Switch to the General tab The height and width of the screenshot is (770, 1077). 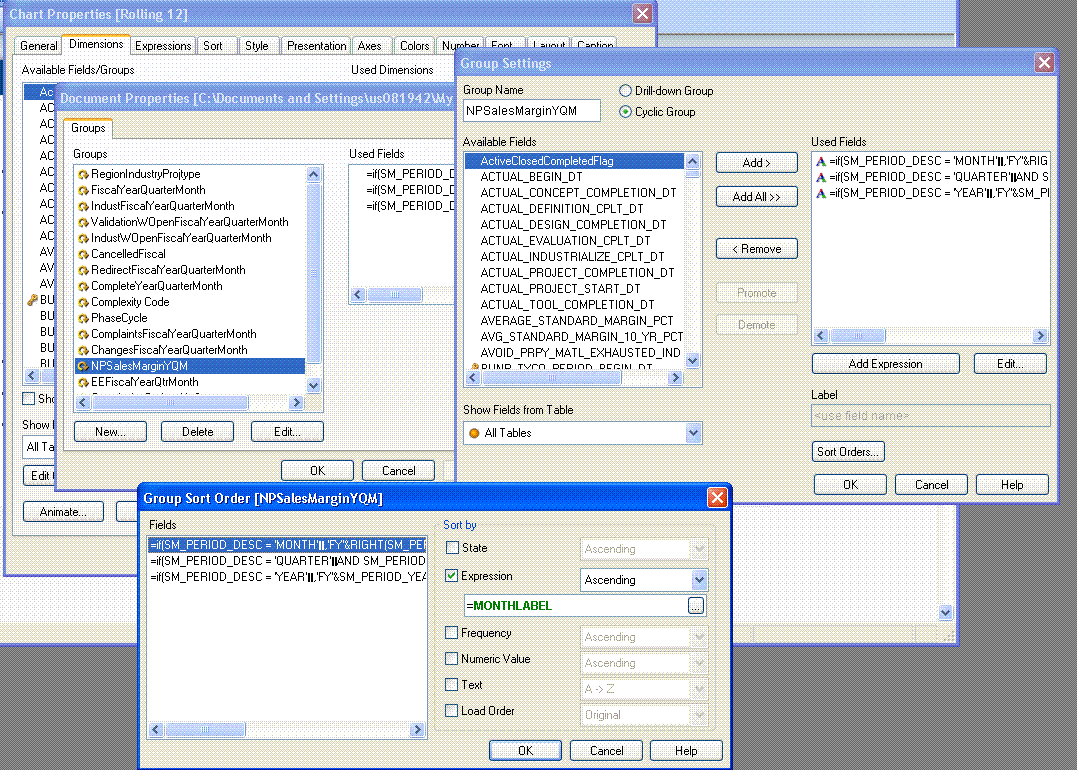click(x=38, y=46)
